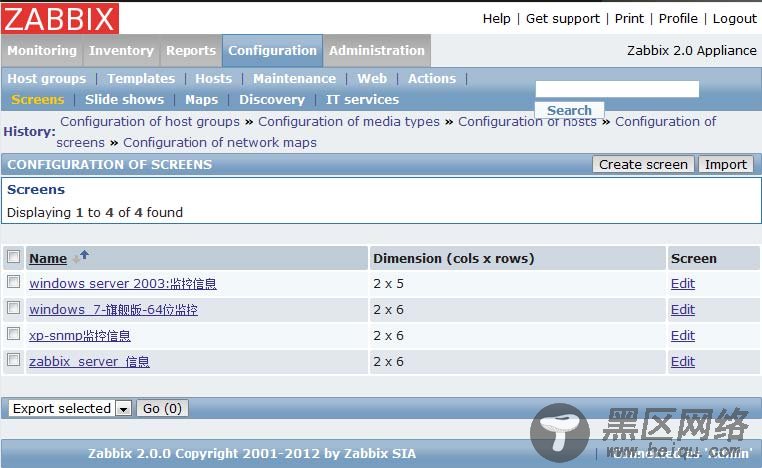Go to Slide shows submenu
Screen dimensions: 762x468
point(124,100)
